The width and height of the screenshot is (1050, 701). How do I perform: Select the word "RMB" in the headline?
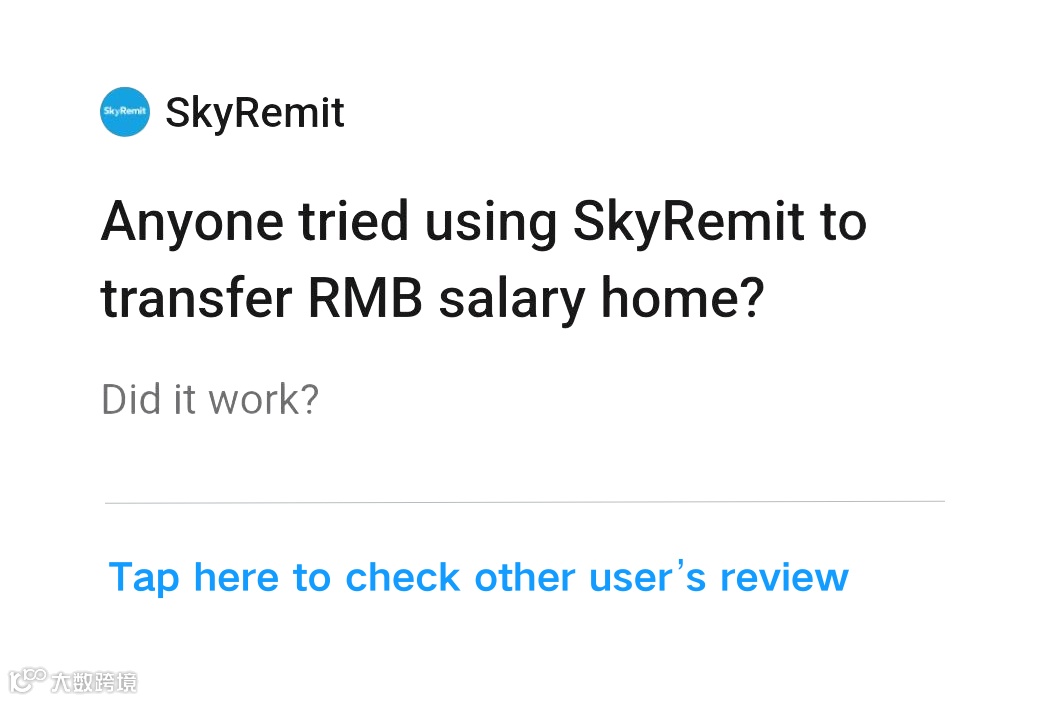(364, 300)
